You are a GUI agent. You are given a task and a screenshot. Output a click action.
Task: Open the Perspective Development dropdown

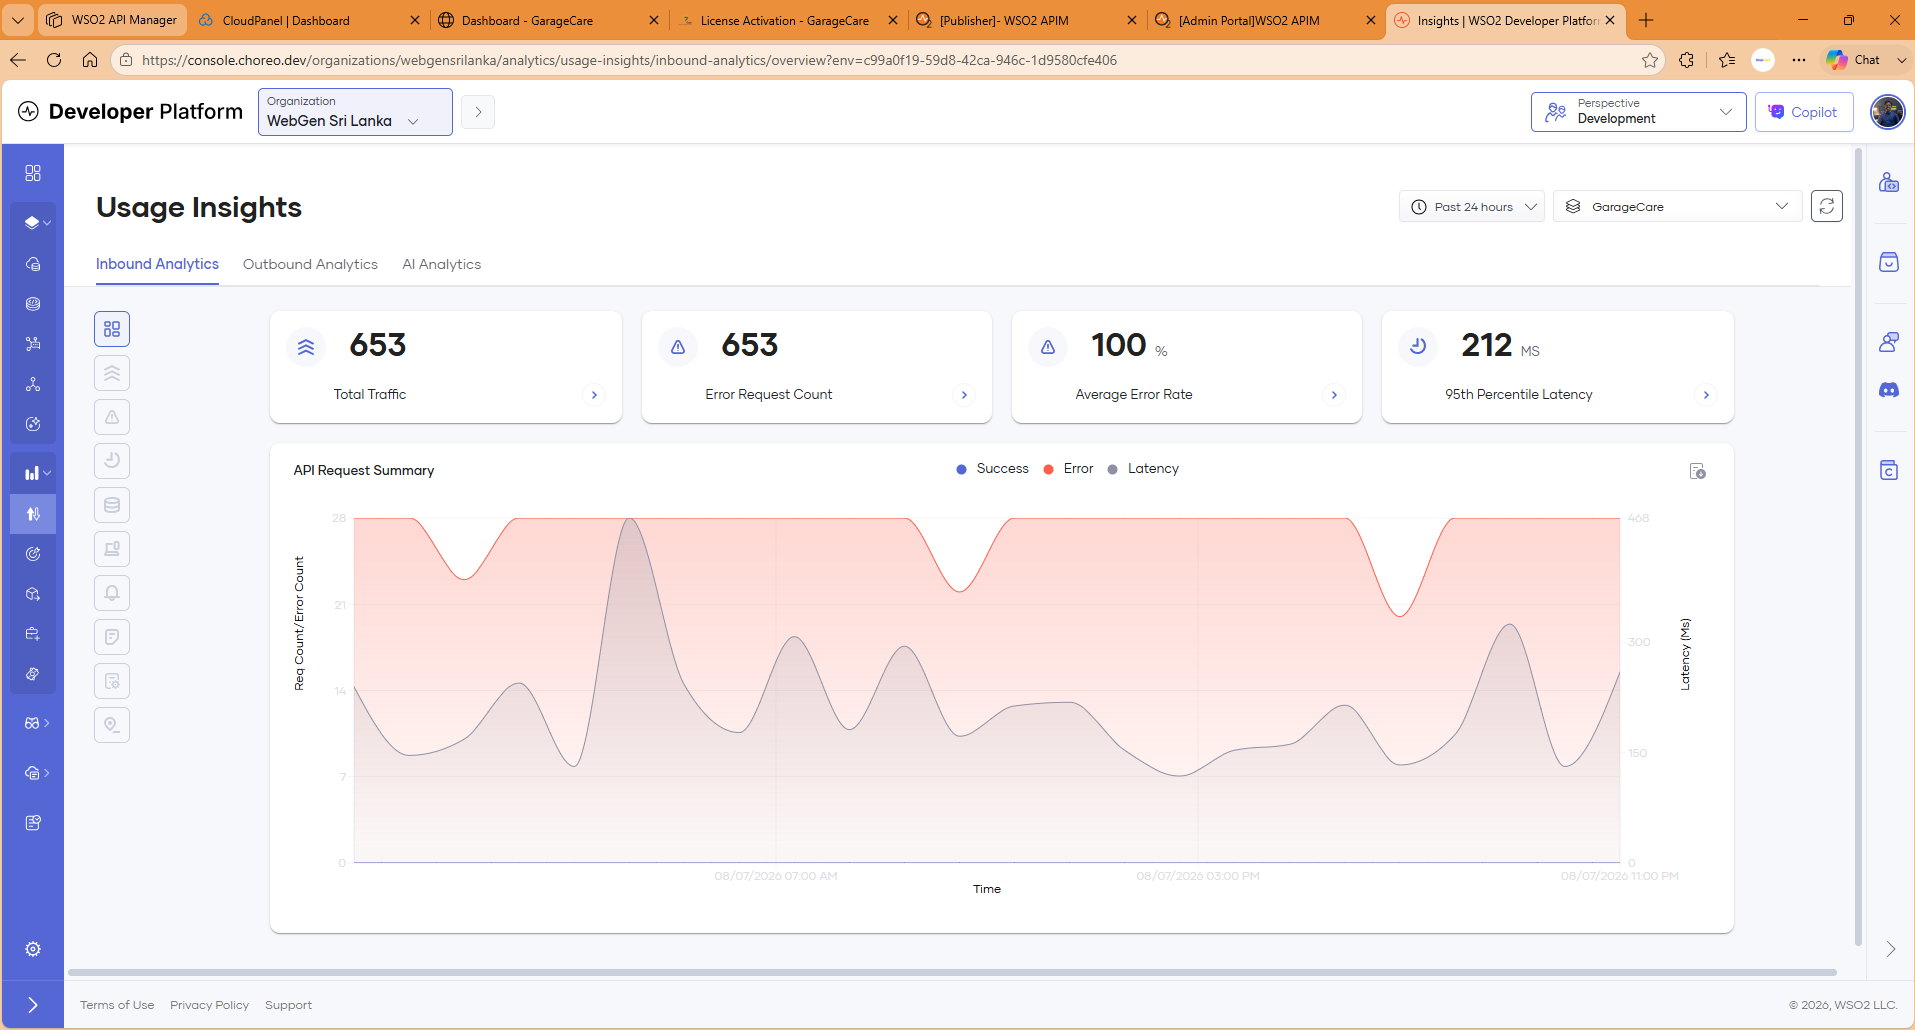(x=1638, y=112)
